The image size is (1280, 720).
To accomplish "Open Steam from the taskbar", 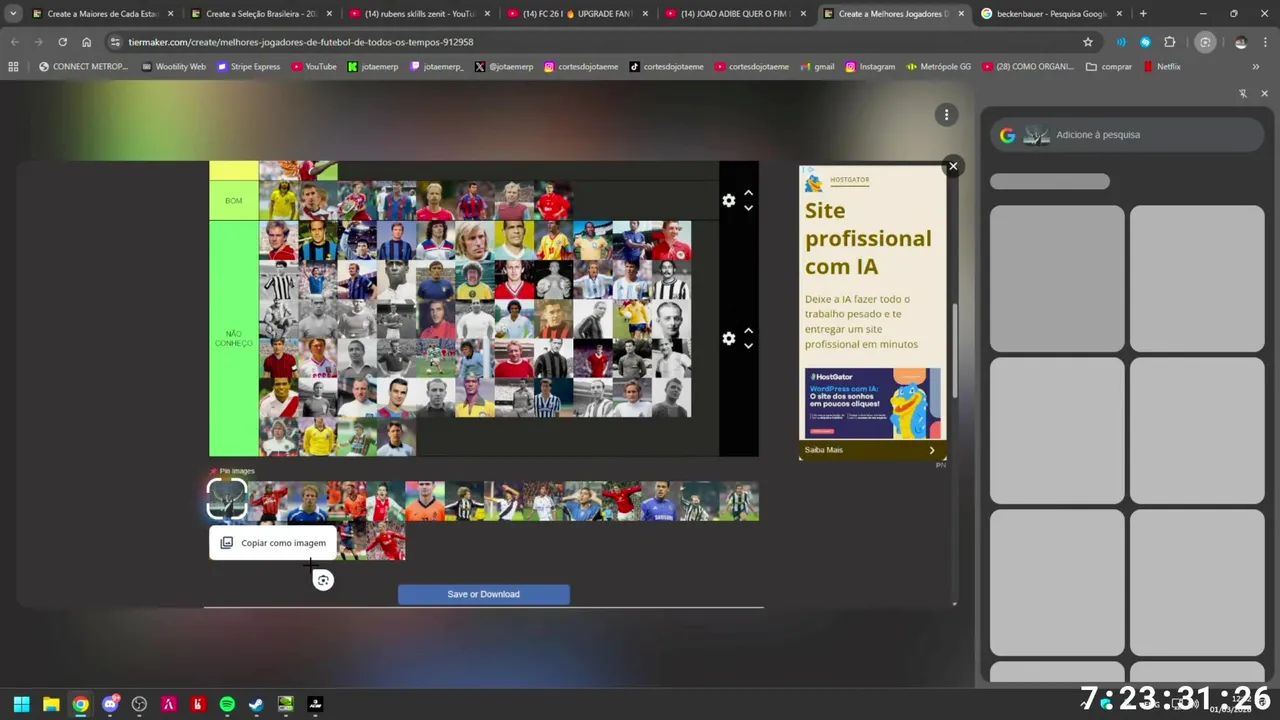I will pyautogui.click(x=256, y=704).
